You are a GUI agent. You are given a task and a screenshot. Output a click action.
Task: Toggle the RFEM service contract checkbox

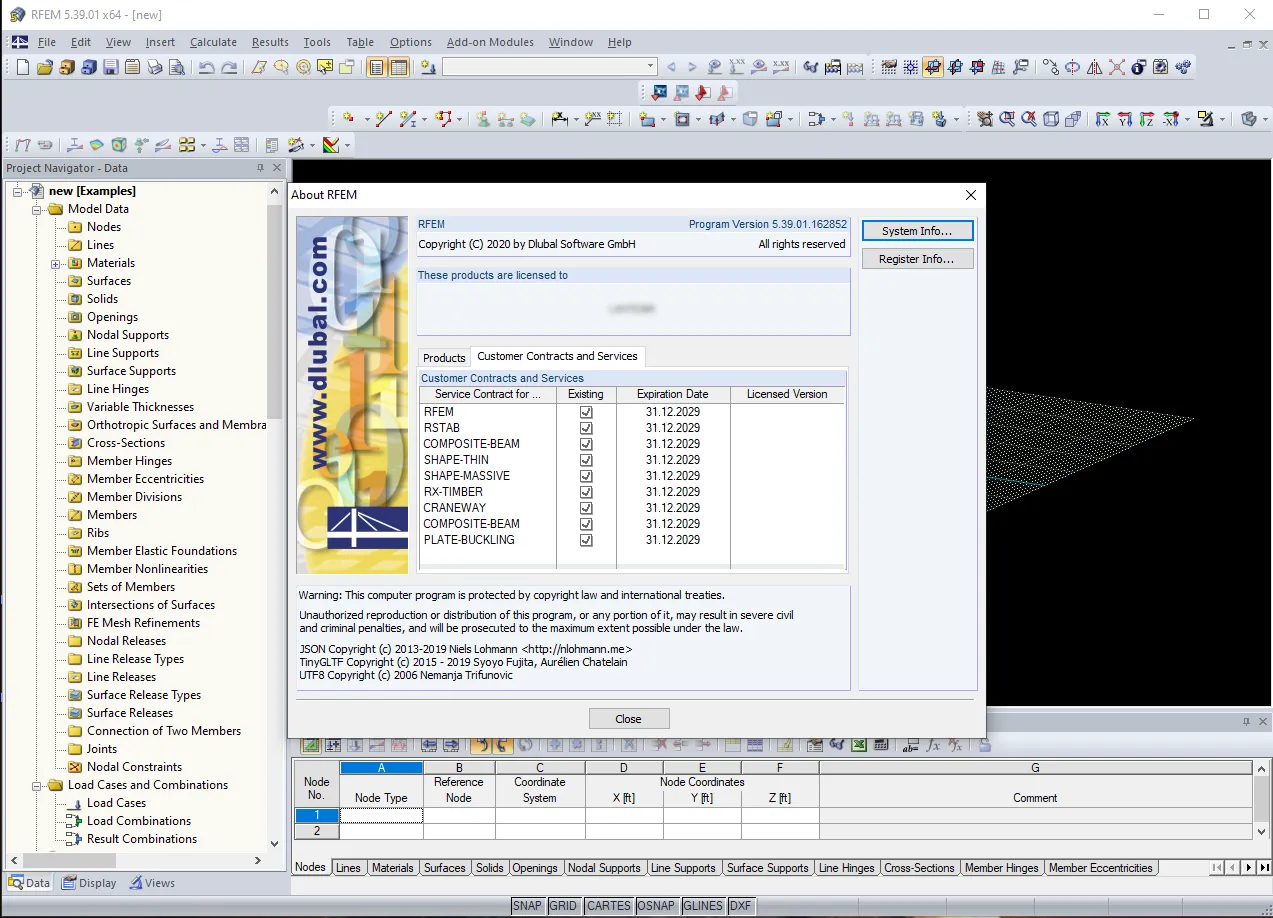pyautogui.click(x=586, y=412)
